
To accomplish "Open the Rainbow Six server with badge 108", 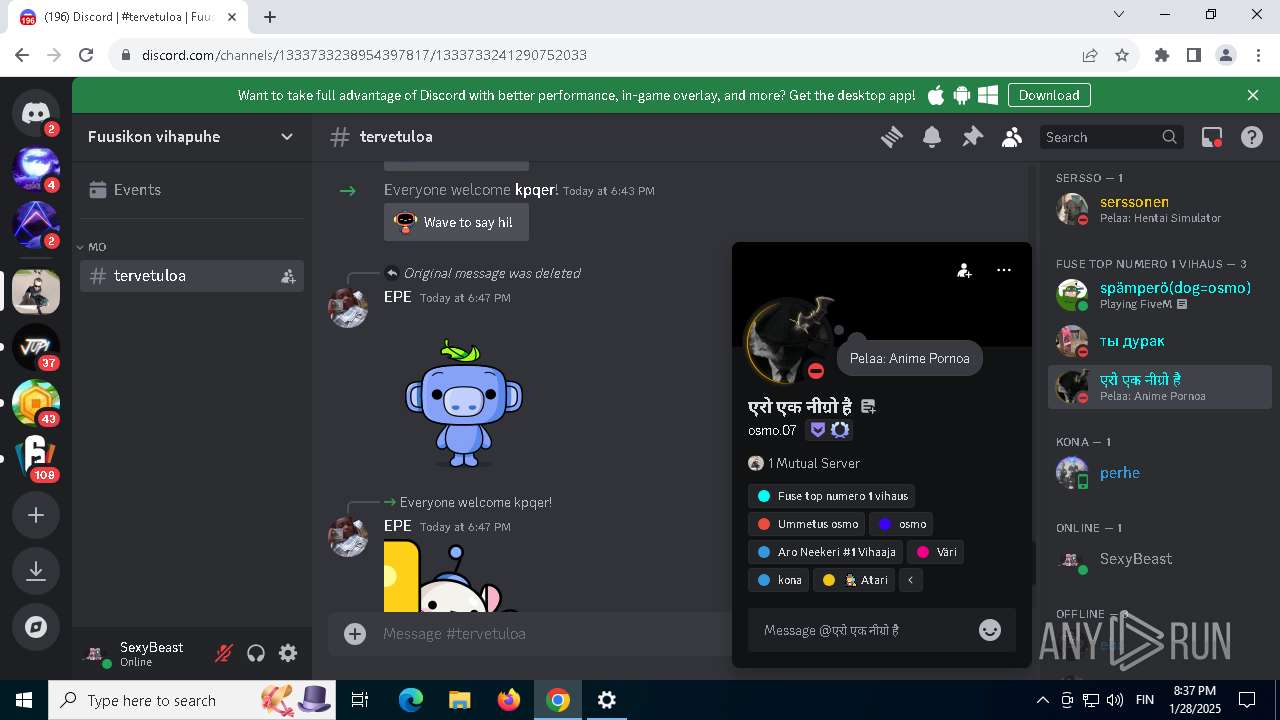I will pyautogui.click(x=36, y=459).
